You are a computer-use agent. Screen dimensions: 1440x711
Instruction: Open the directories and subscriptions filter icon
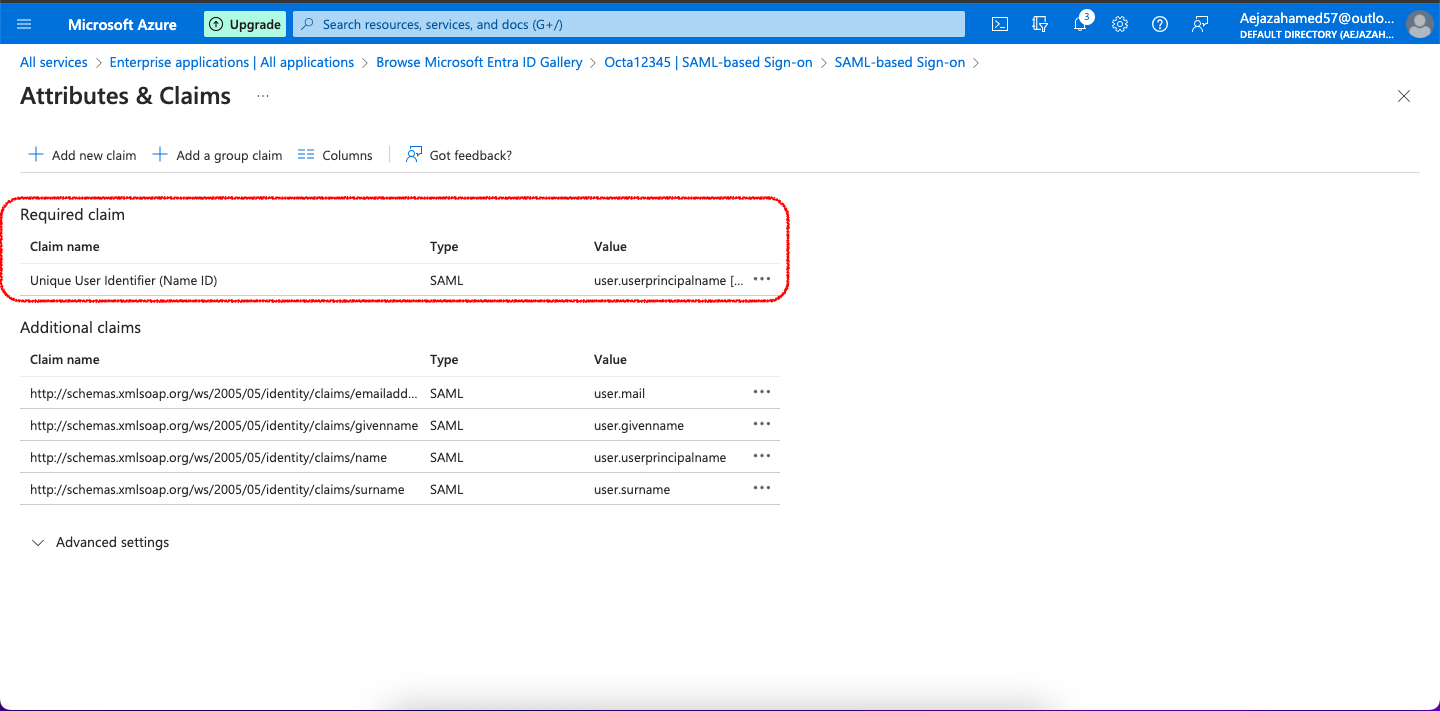point(1040,24)
